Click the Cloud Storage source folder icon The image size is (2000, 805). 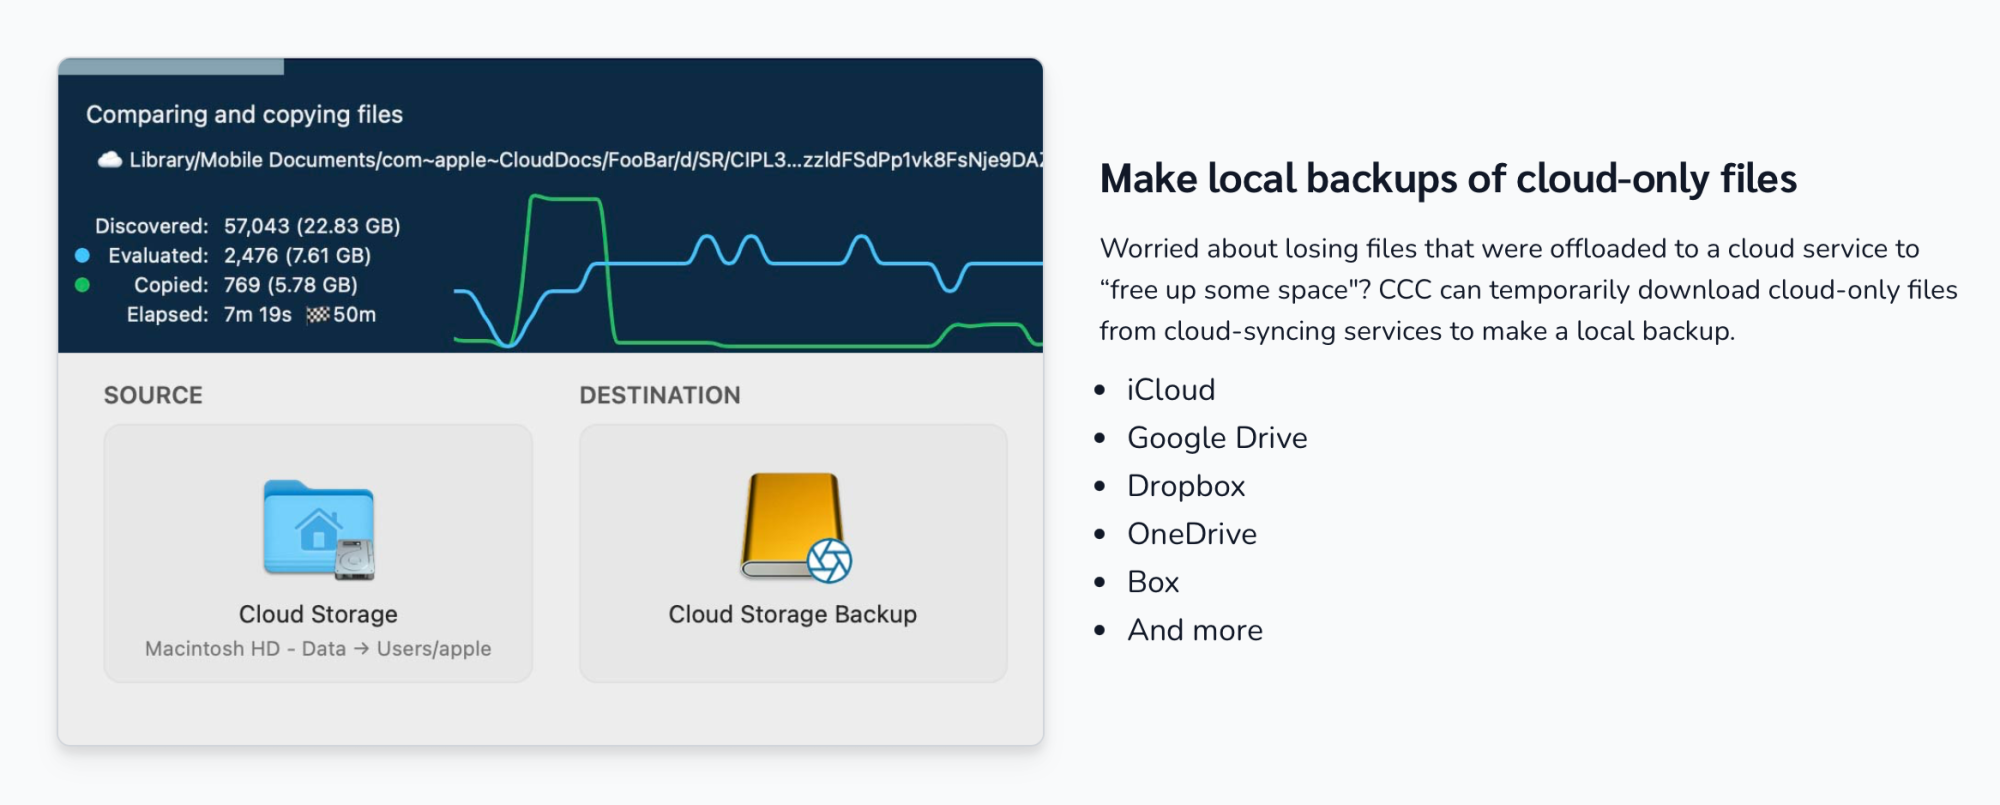(319, 530)
